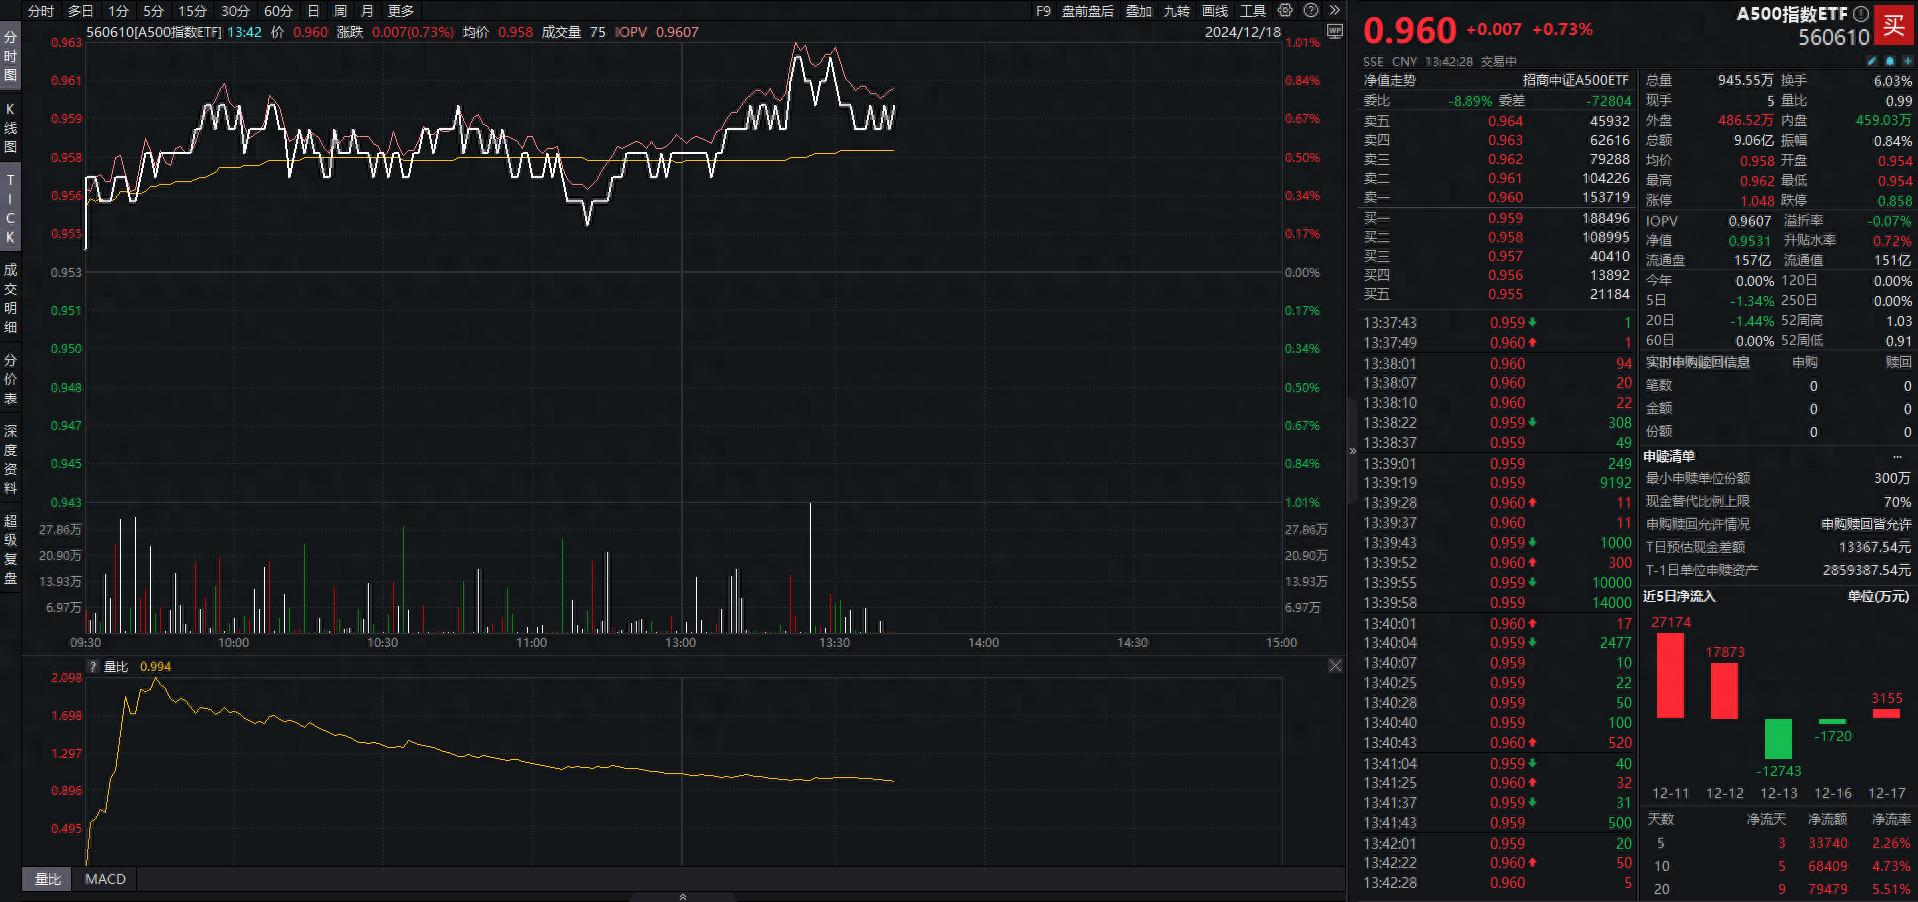The image size is (1918, 902).
Task: Open the 更多 periods dropdown
Action: [x=401, y=11]
